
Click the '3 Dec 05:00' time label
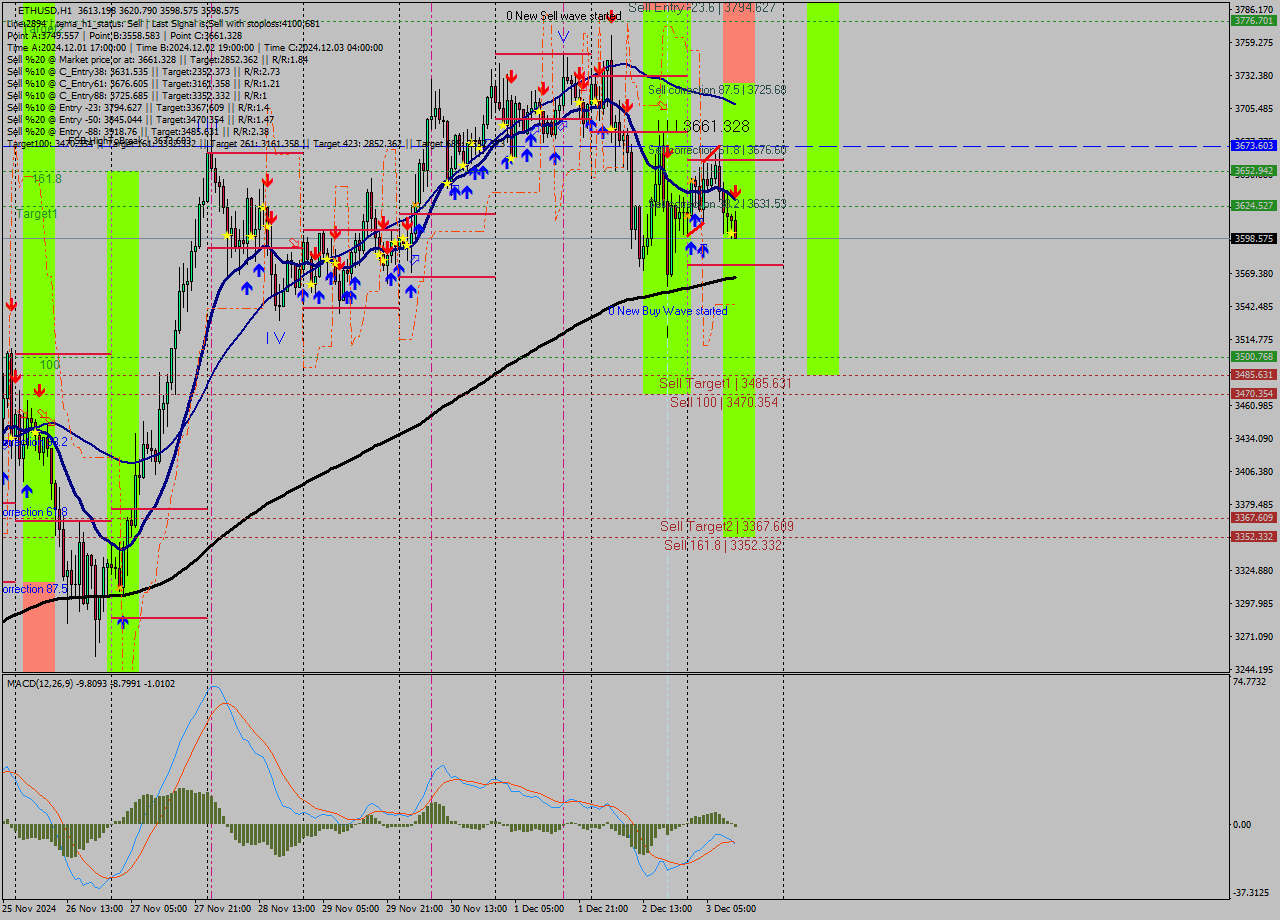pyautogui.click(x=731, y=909)
